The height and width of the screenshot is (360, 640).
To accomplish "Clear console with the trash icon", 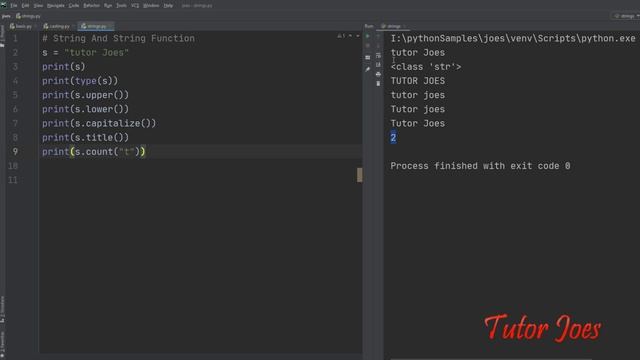I will click(x=378, y=83).
